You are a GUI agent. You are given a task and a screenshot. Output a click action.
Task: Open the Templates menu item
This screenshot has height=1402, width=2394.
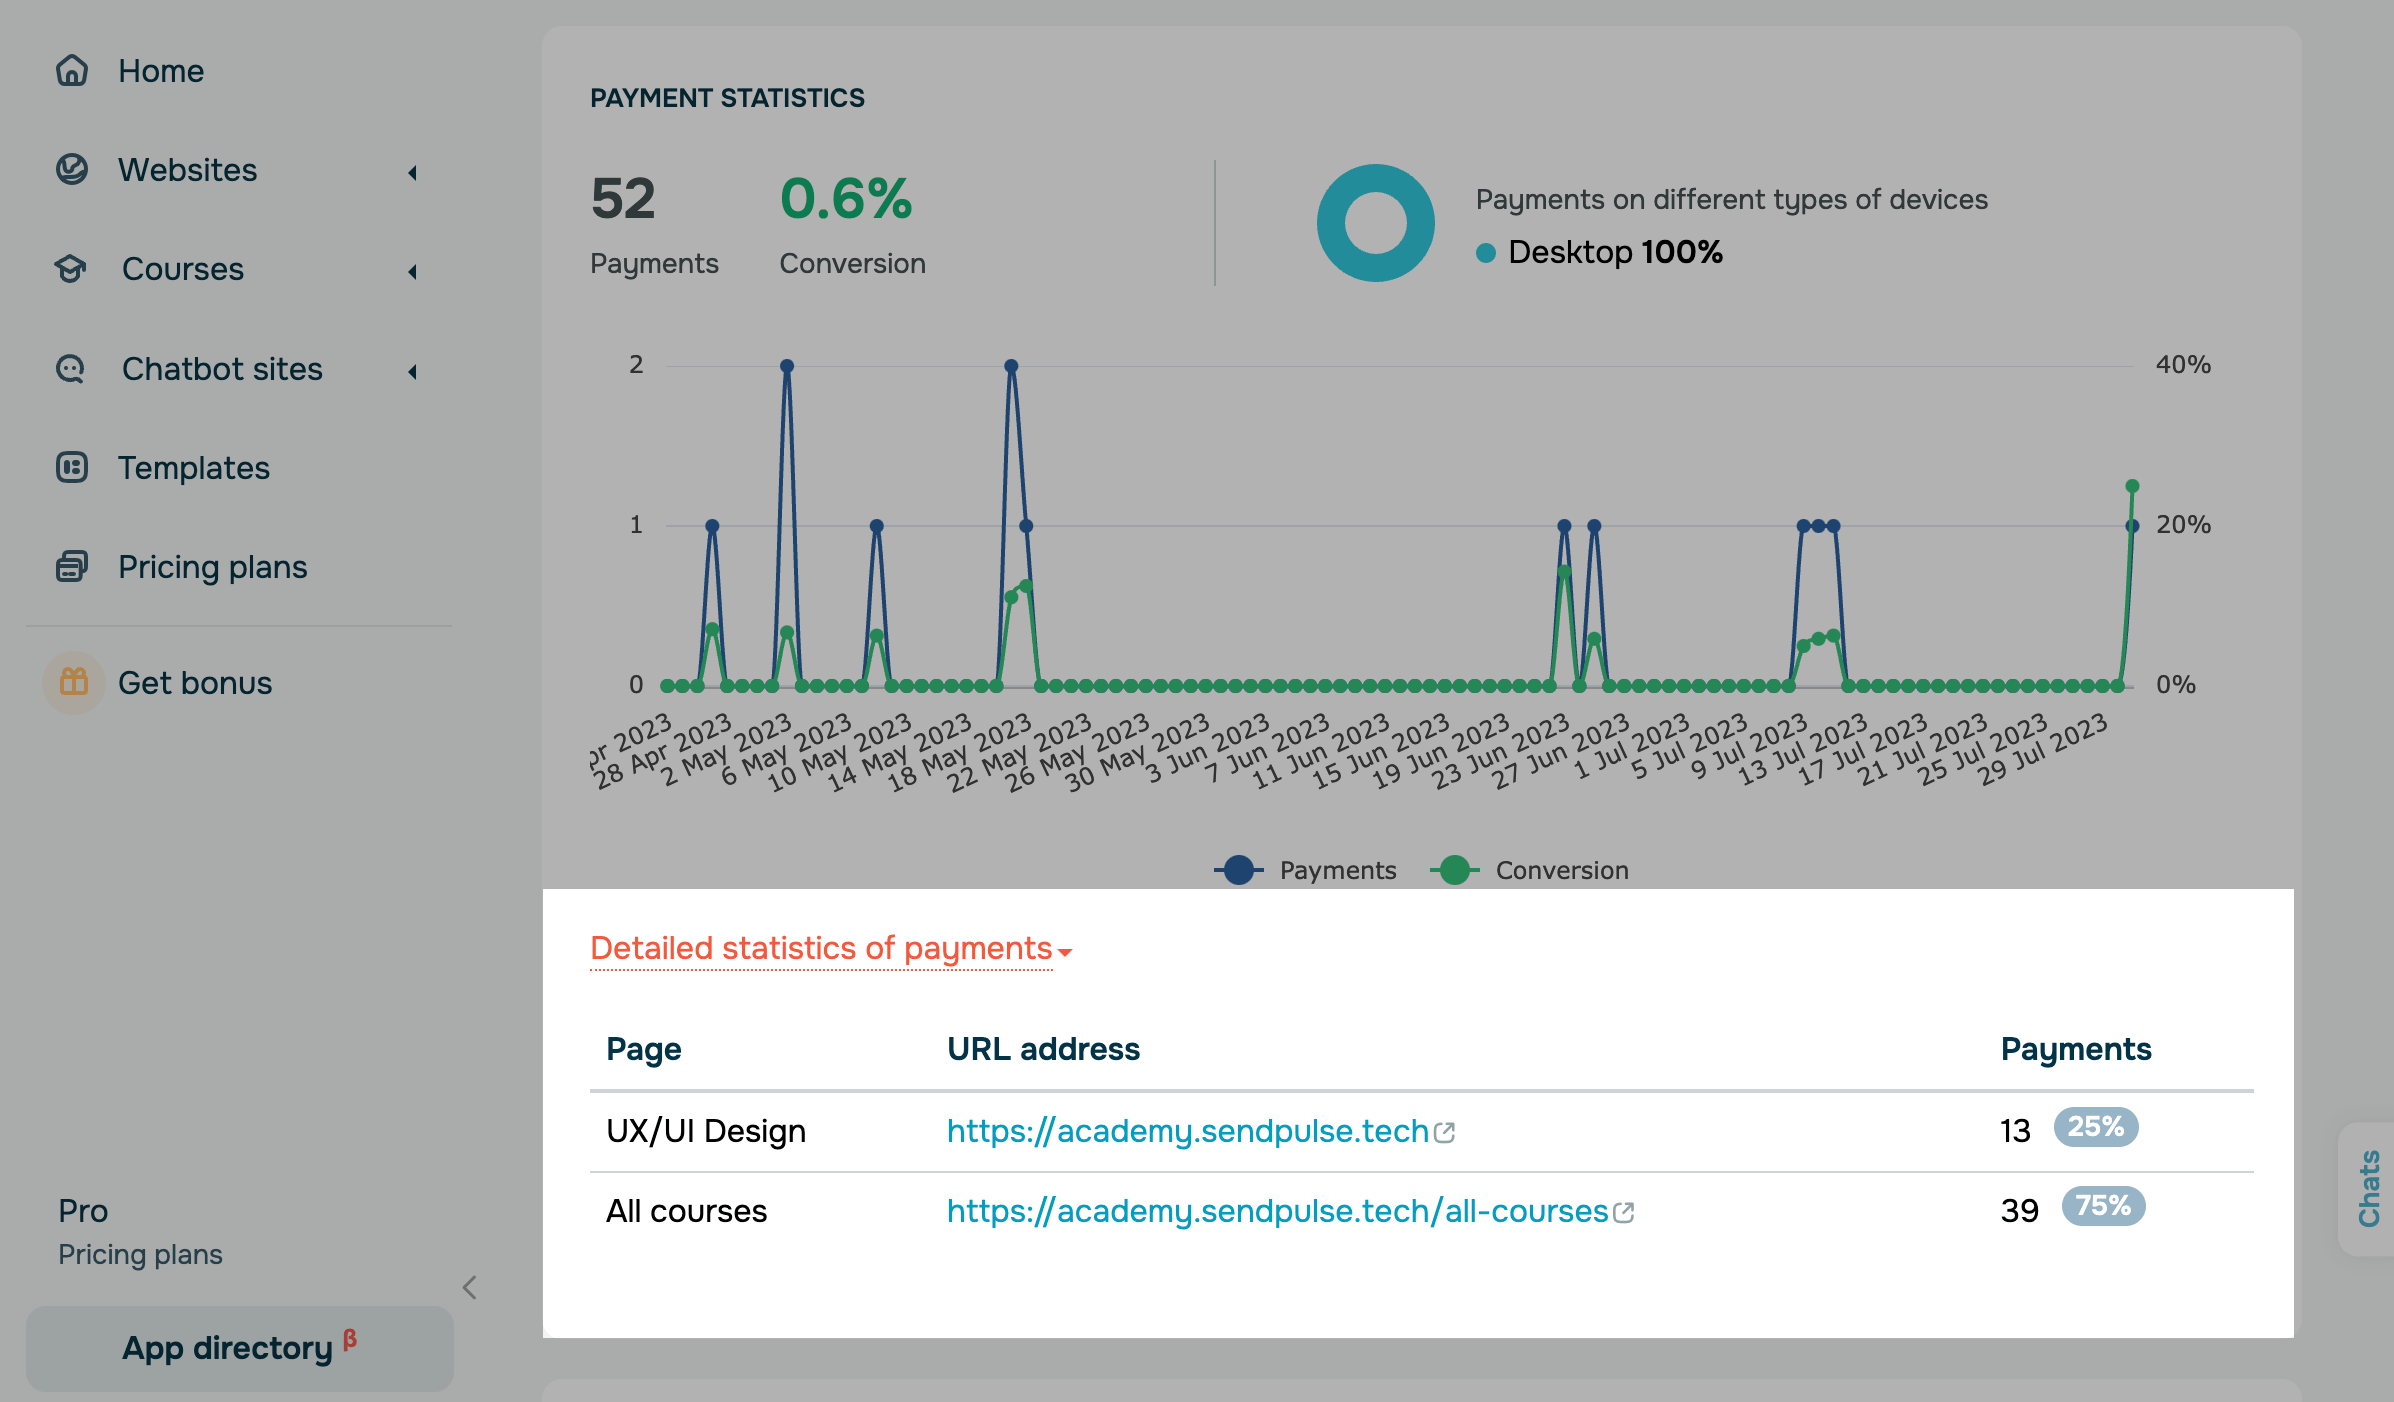click(194, 468)
